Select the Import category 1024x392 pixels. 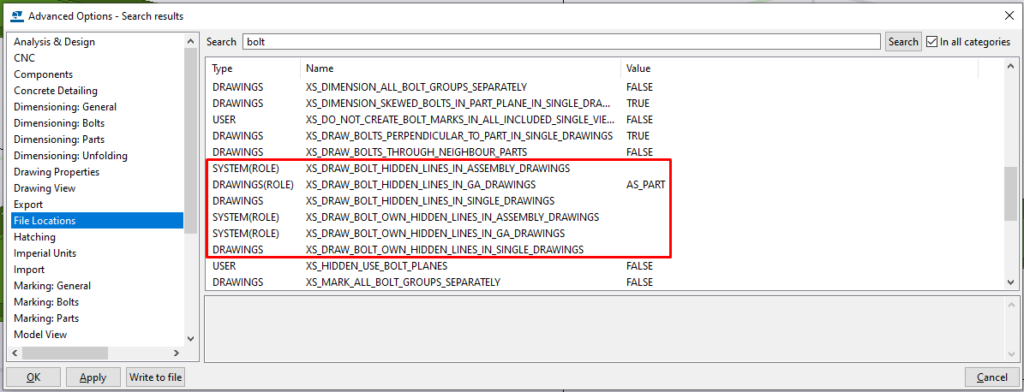point(29,269)
